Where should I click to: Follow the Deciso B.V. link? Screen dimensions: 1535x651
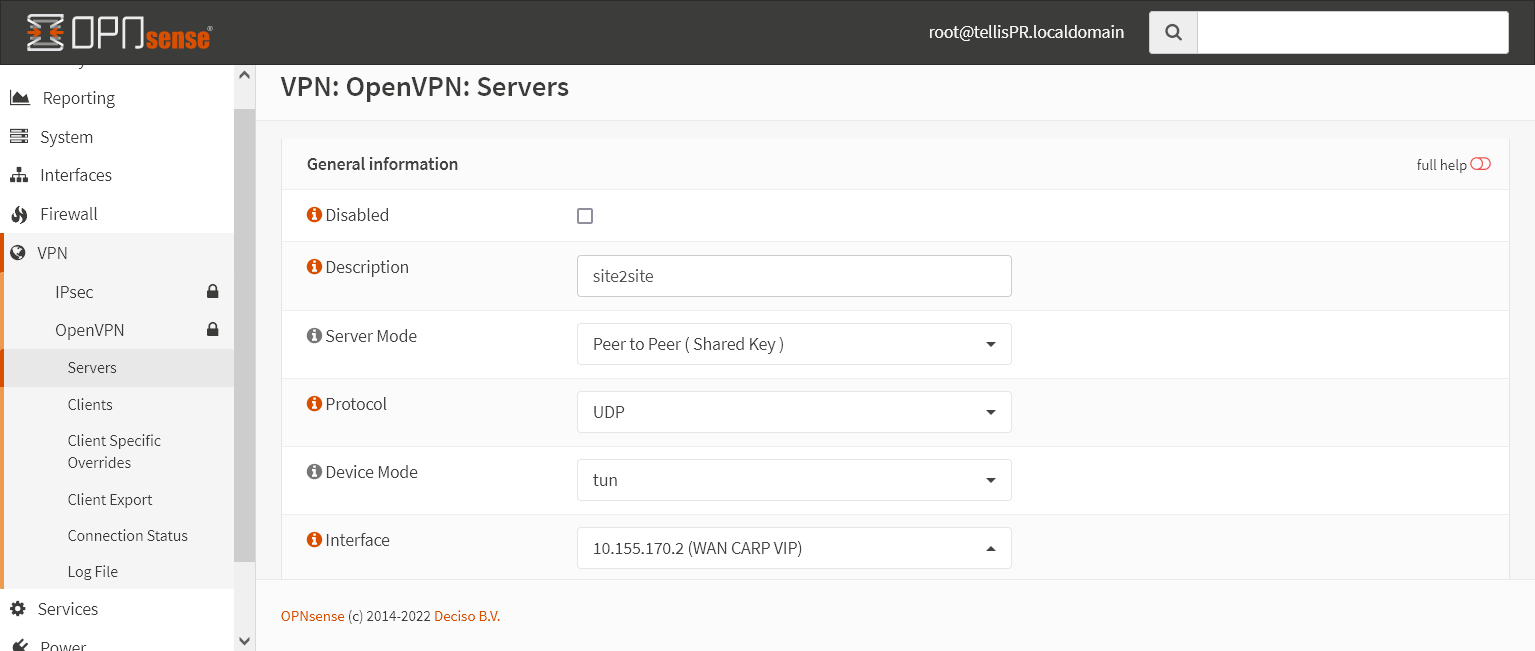point(466,615)
